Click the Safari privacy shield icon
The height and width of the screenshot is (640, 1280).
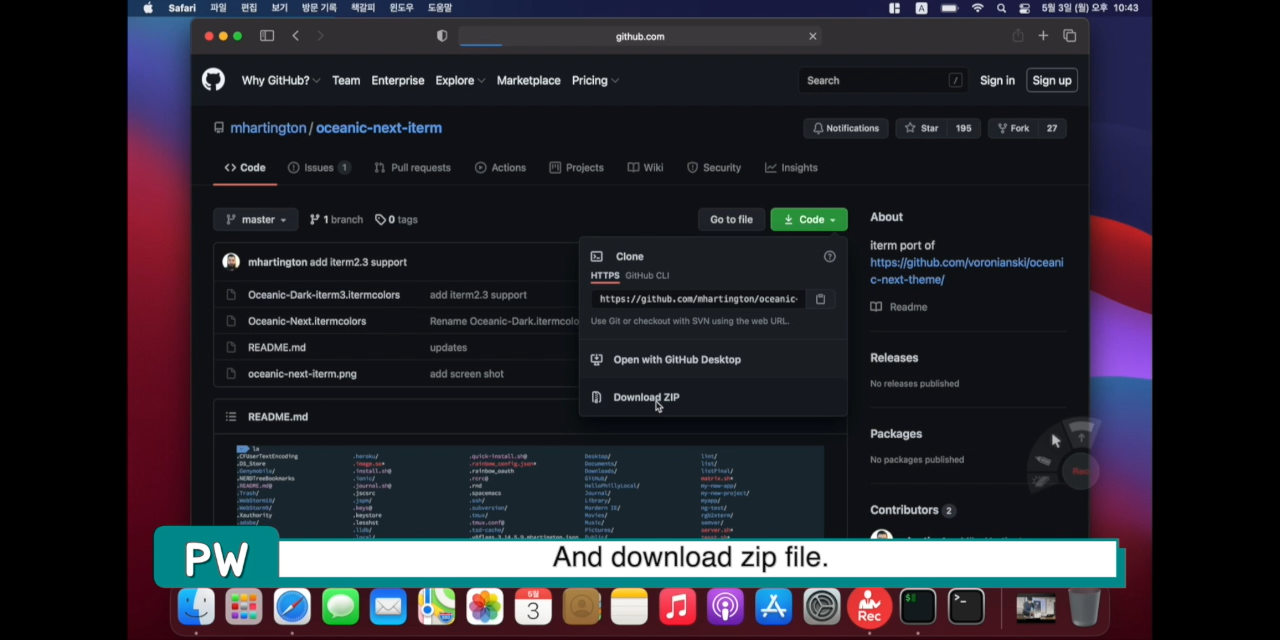point(442,36)
